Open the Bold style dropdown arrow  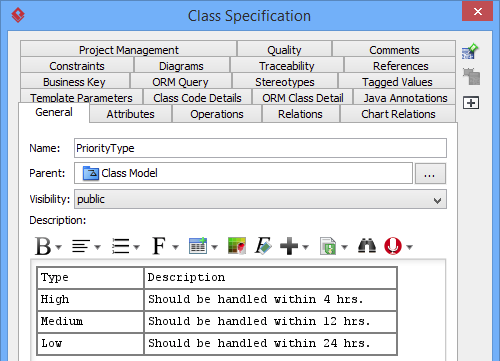click(59, 247)
